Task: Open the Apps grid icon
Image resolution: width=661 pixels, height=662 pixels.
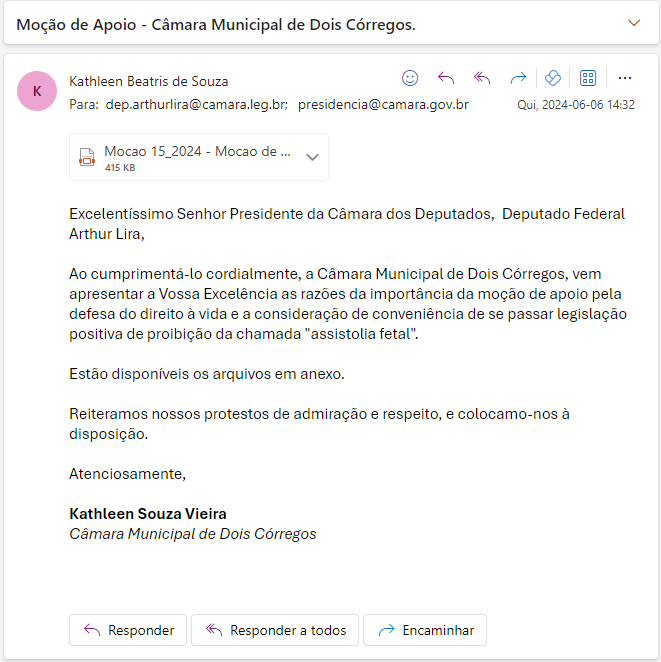Action: (588, 78)
